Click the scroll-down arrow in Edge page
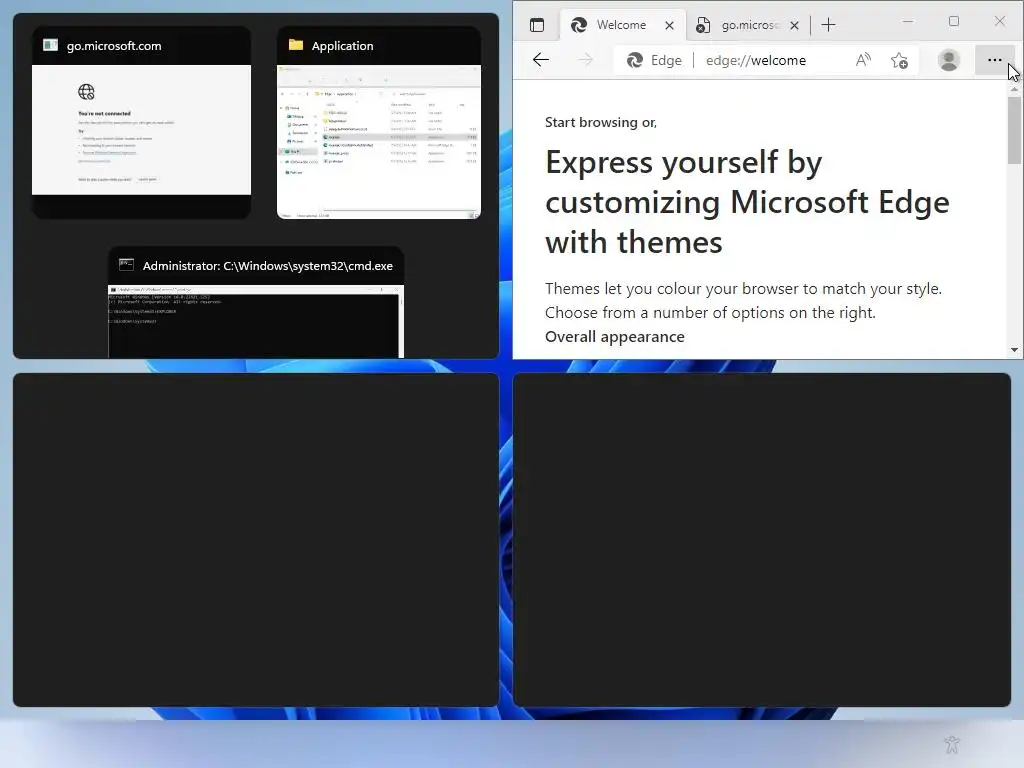 (1014, 350)
